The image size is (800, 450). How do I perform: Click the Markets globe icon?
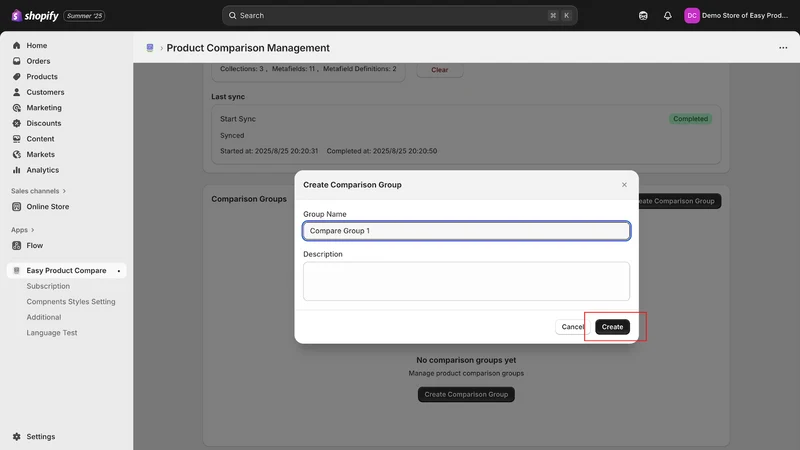pyautogui.click(x=17, y=155)
